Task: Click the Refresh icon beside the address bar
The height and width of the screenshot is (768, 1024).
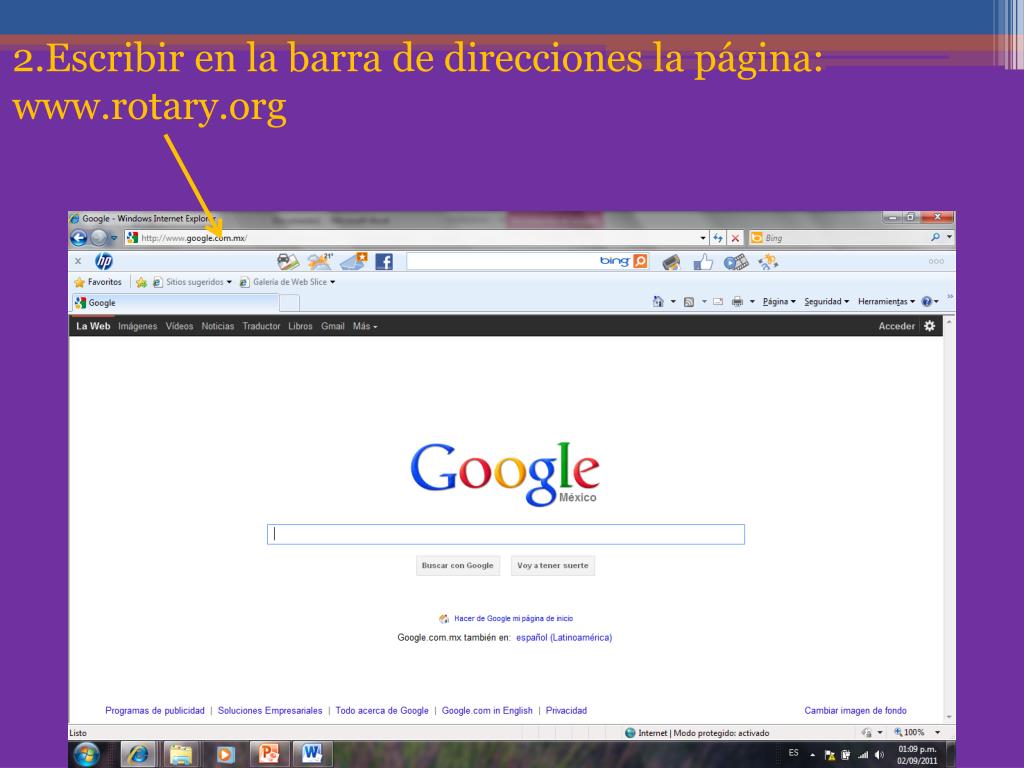Action: (x=718, y=238)
